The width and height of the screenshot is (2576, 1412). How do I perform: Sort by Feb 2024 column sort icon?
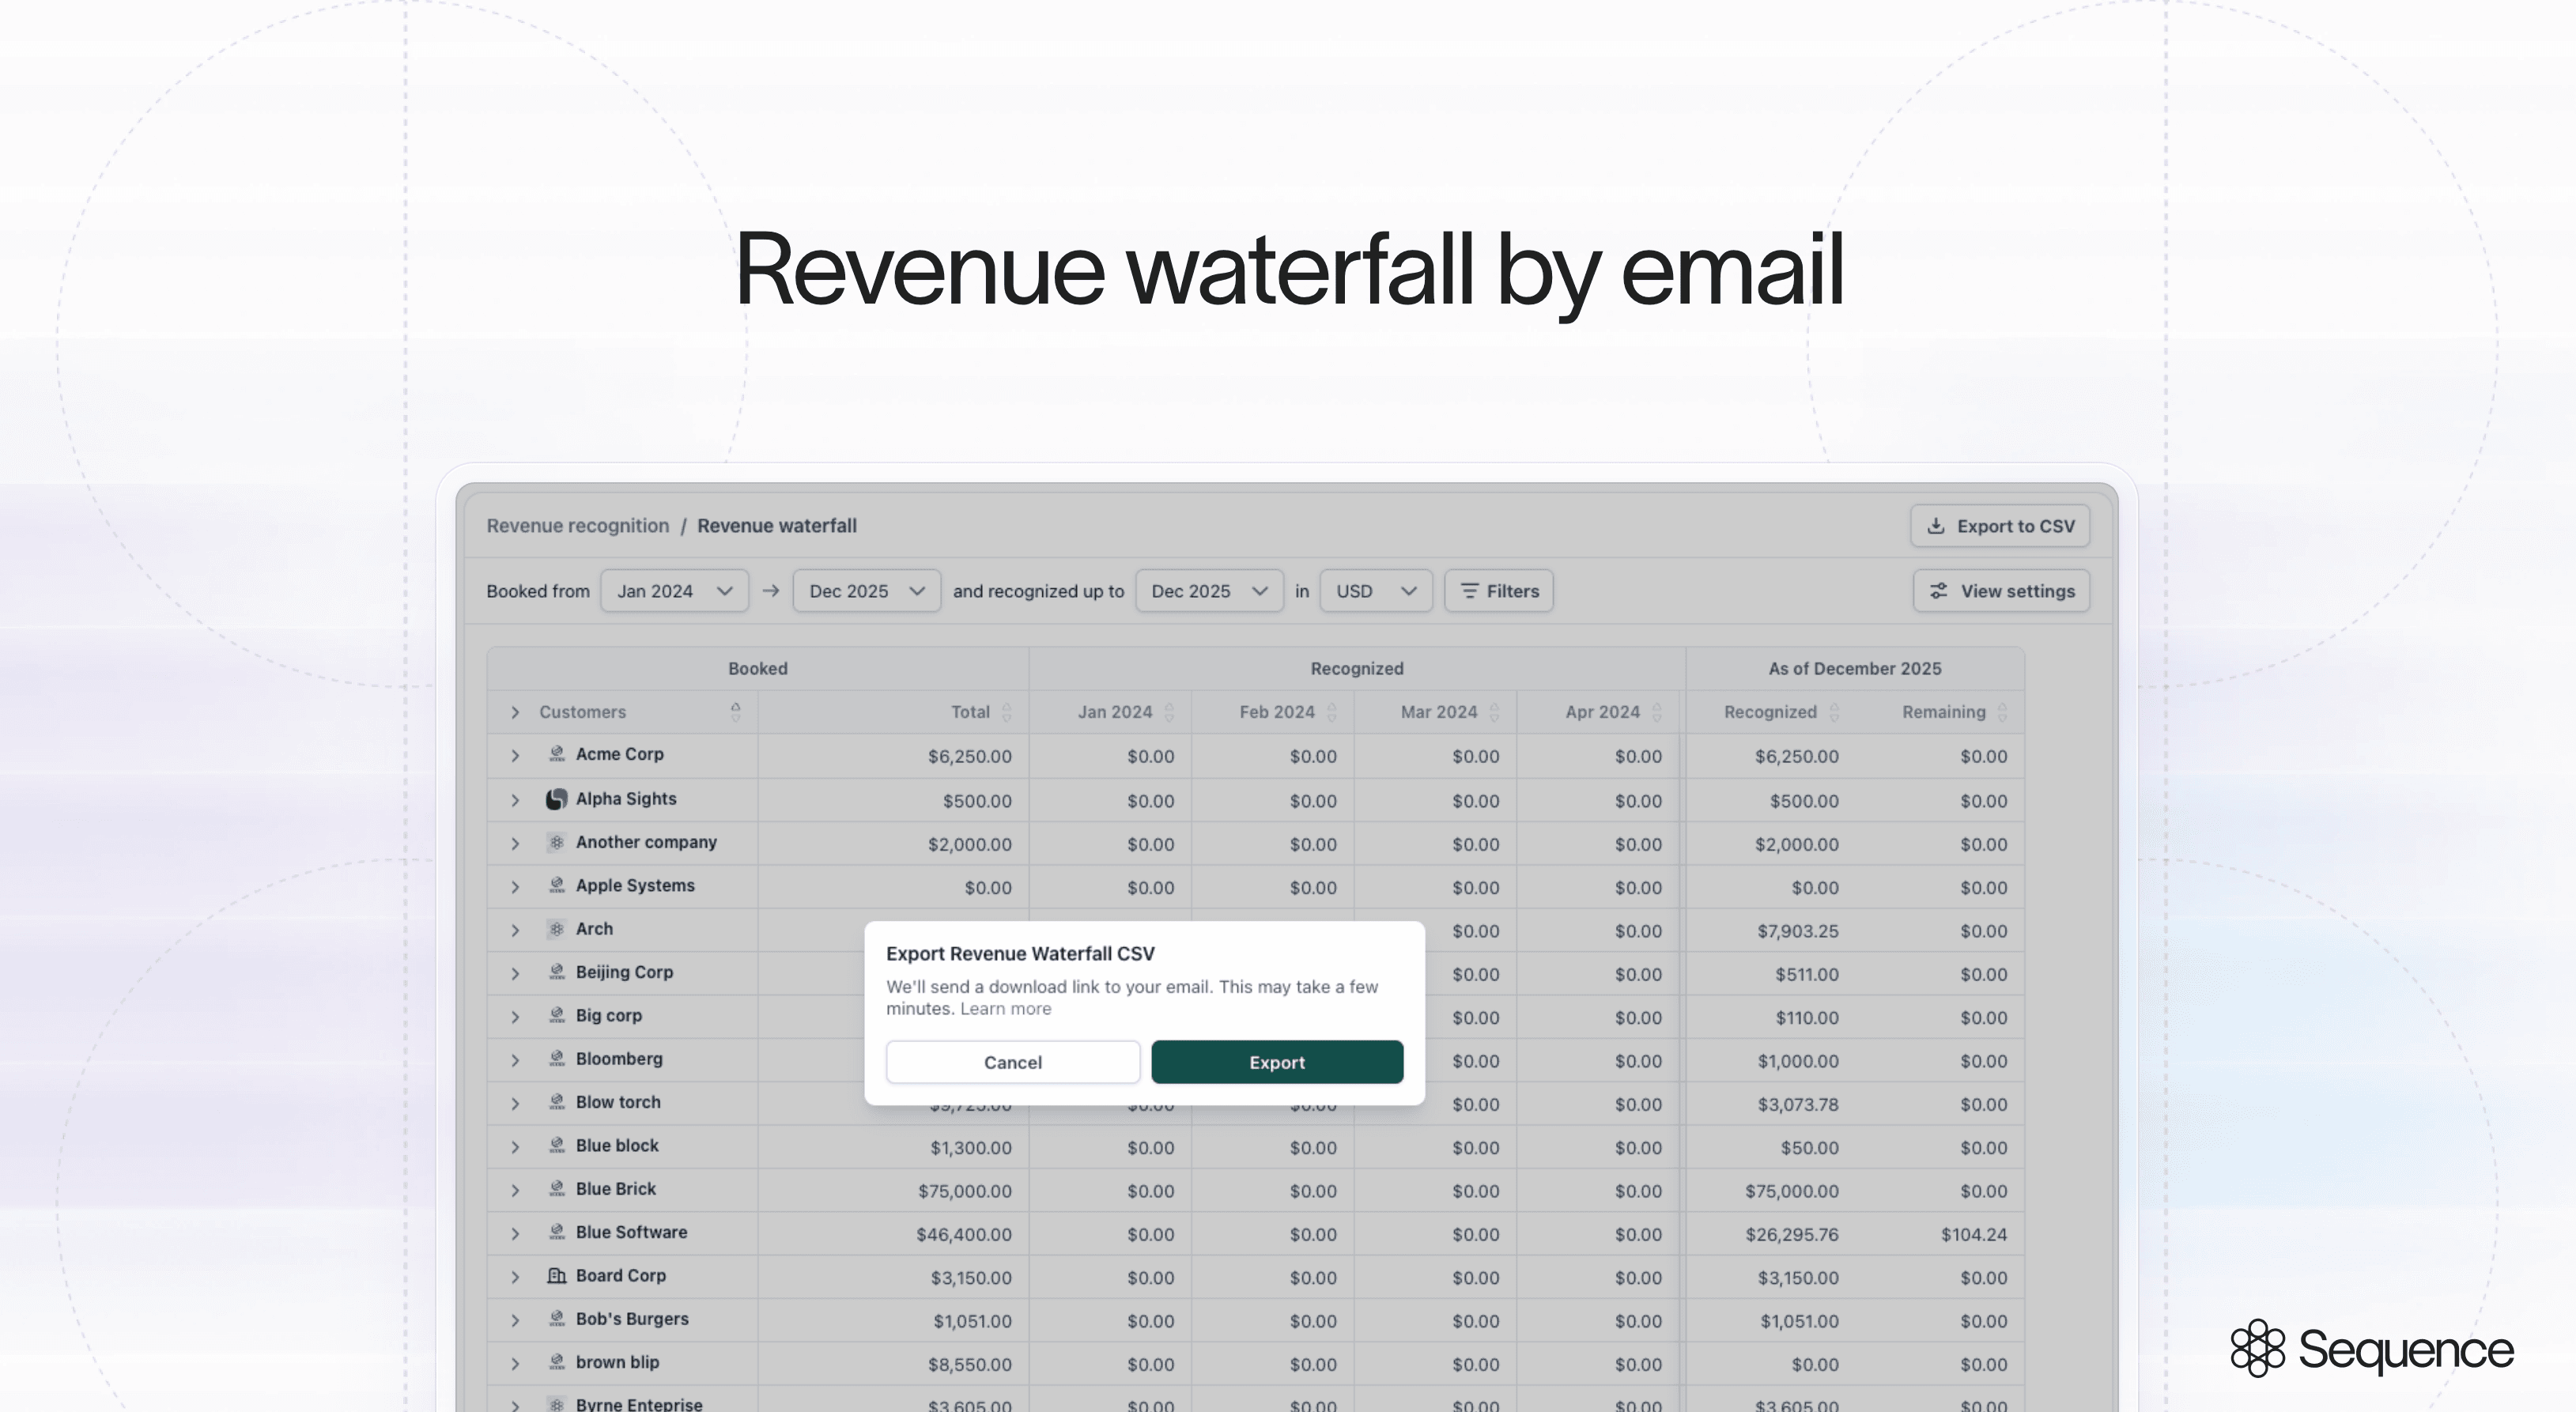click(x=1332, y=712)
